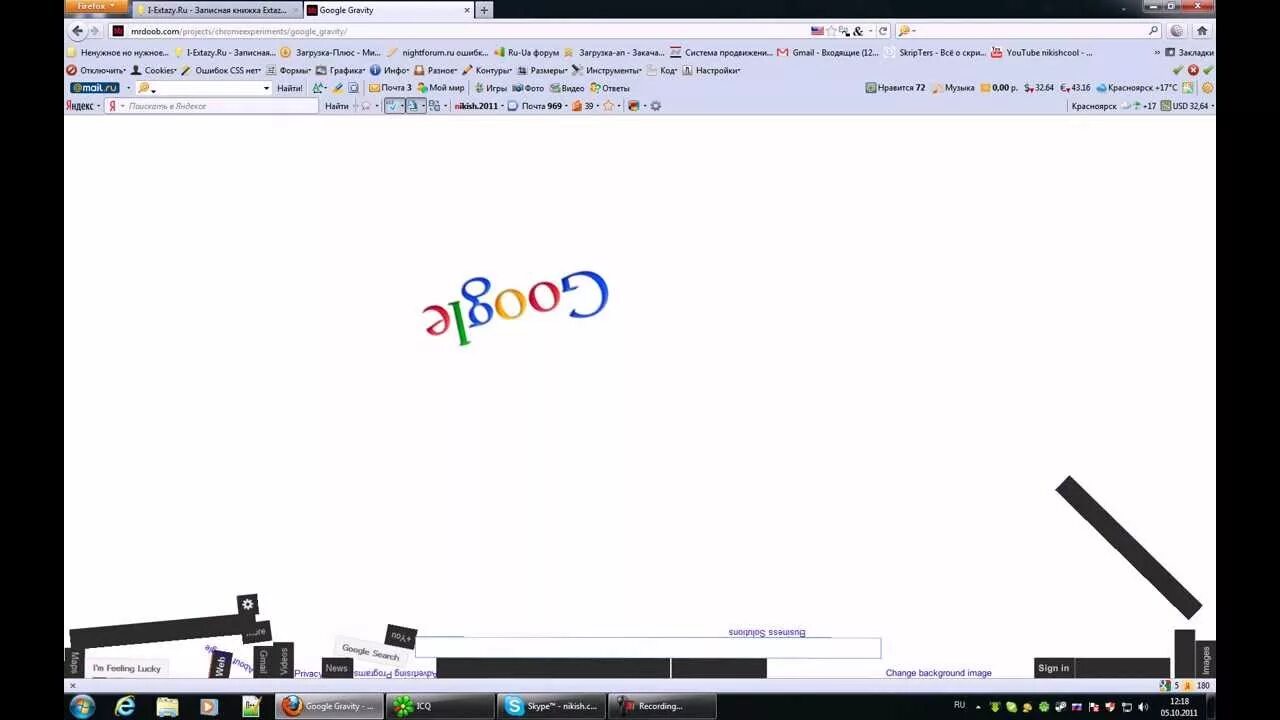
Task: Click the I'm Feeling Lucky button
Action: [127, 668]
